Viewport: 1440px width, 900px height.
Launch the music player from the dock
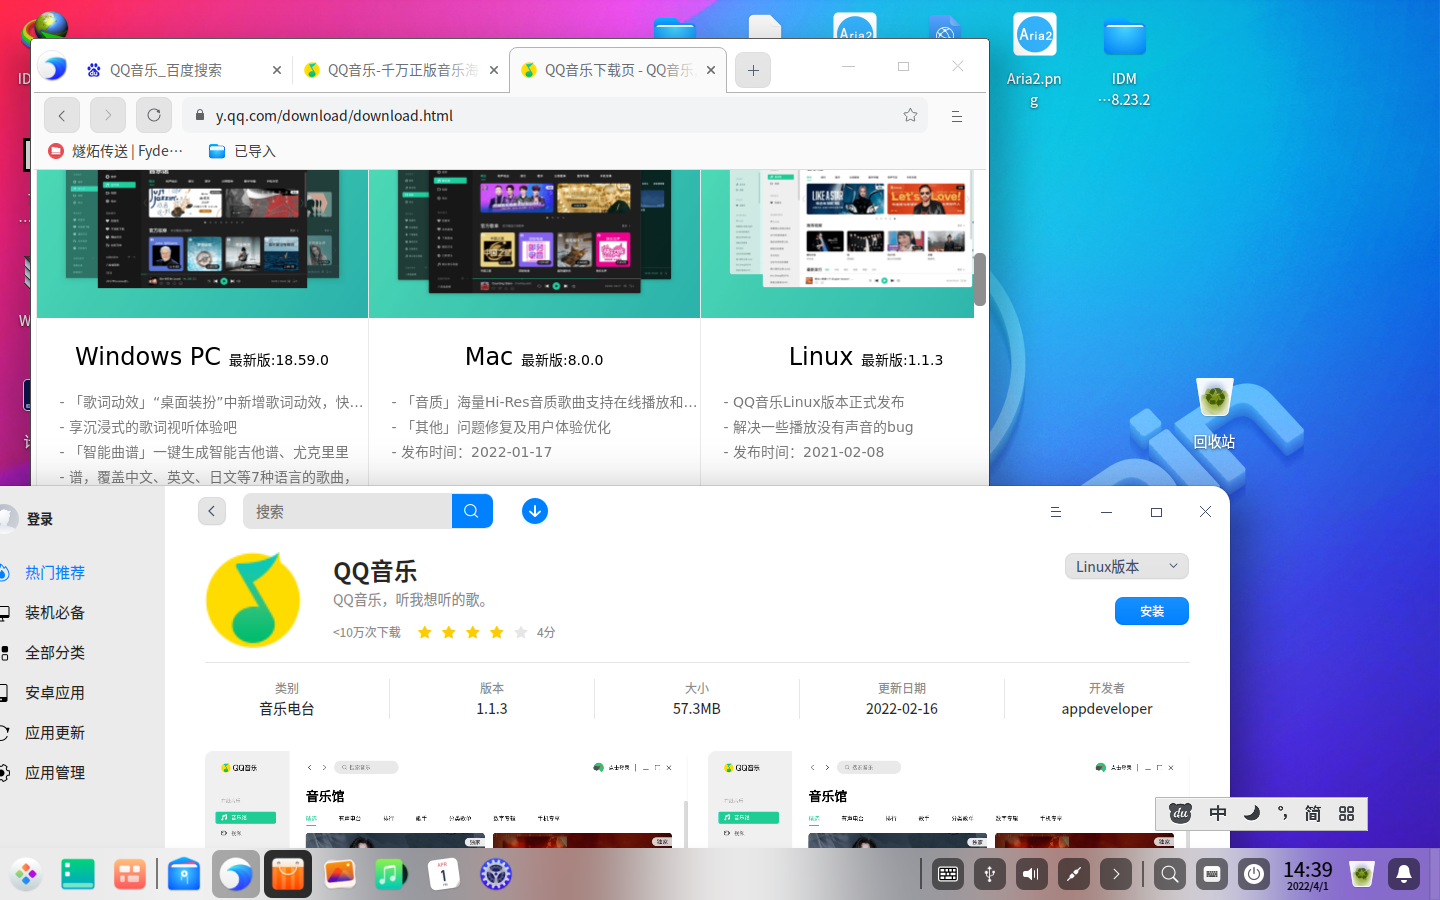click(x=391, y=875)
